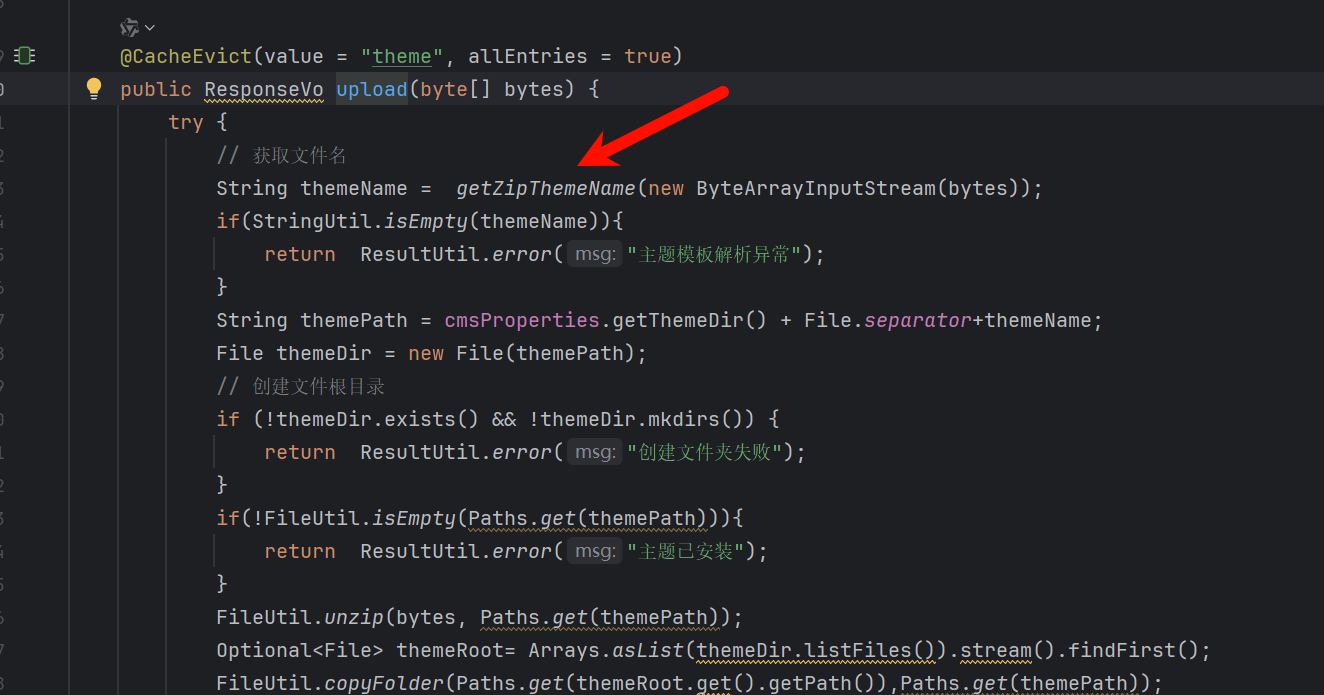
Task: Click the msg: hint before "主题已安装"
Action: (x=594, y=551)
